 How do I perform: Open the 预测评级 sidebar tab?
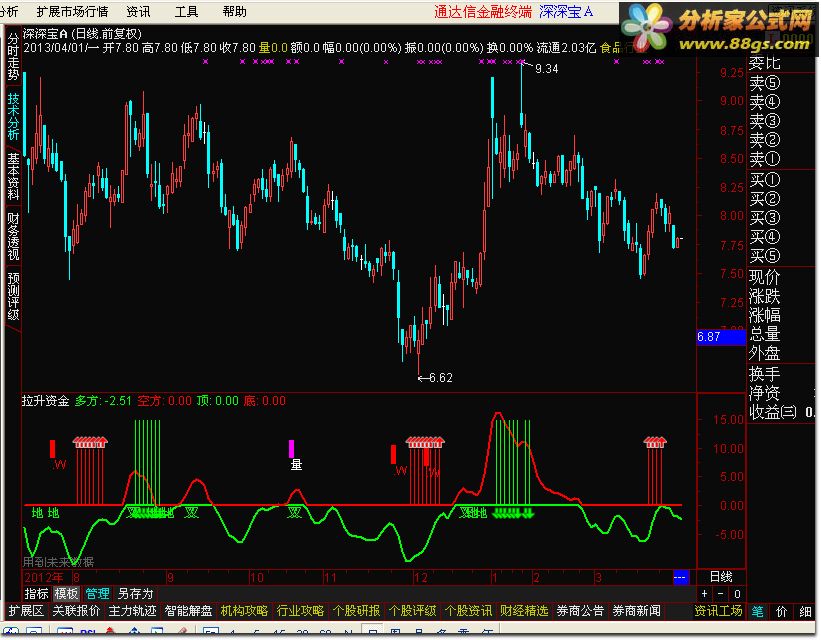(13, 296)
